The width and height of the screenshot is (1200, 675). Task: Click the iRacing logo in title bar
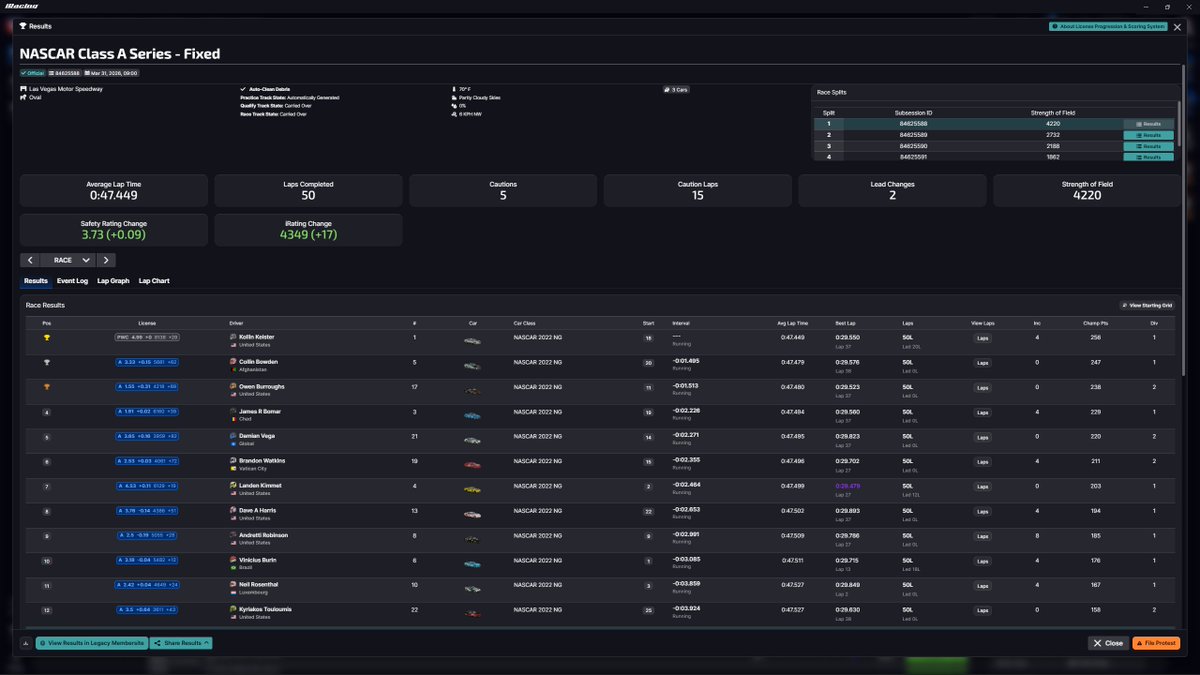pyautogui.click(x=23, y=6)
